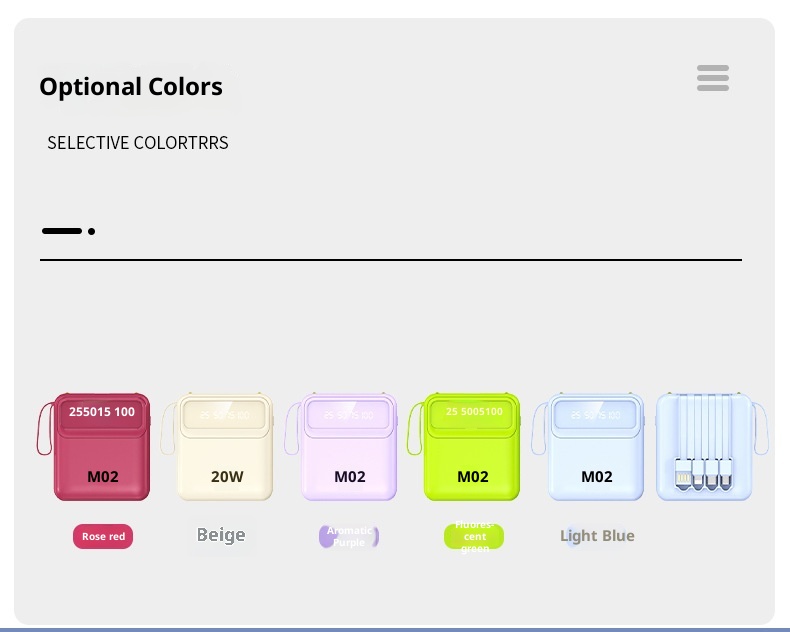Screen dimensions: 790x632
Task: Select the rose red power bank image
Action: [102, 447]
